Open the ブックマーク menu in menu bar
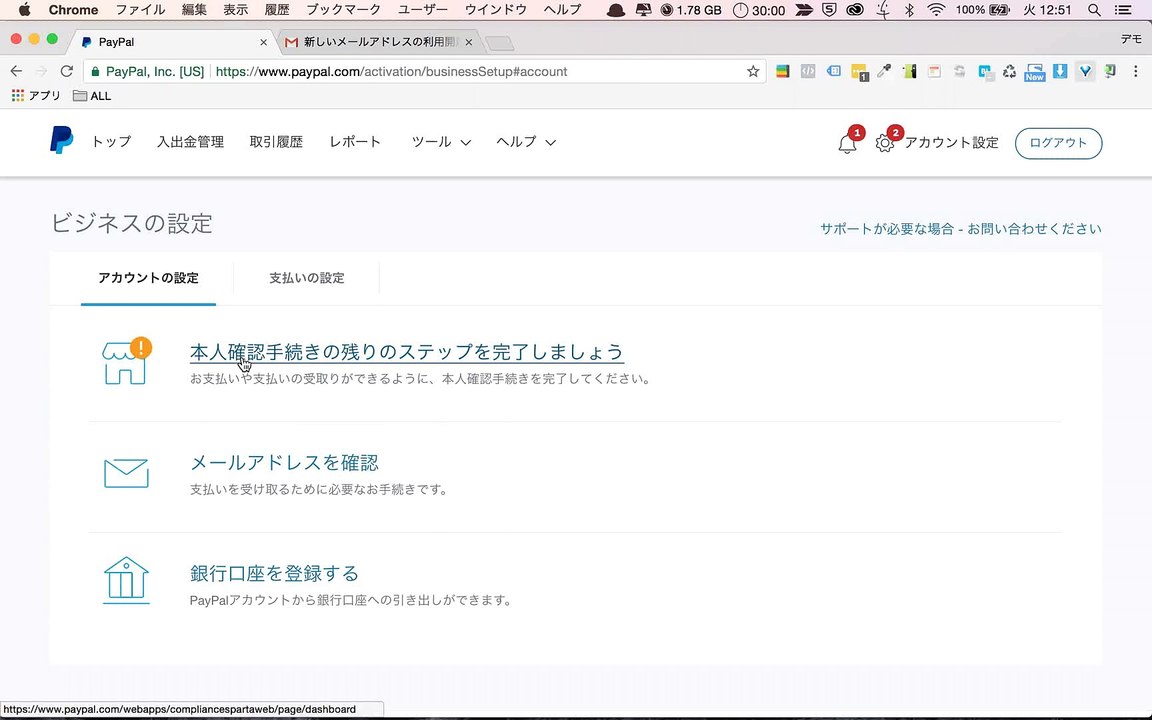The height and width of the screenshot is (720, 1152). coord(343,10)
